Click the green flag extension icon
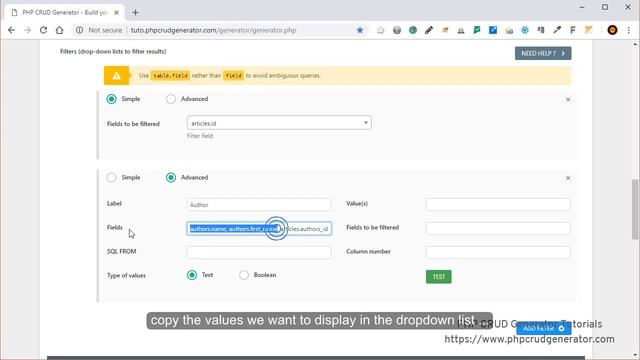Viewport: 640px width, 360px height. click(x=477, y=30)
